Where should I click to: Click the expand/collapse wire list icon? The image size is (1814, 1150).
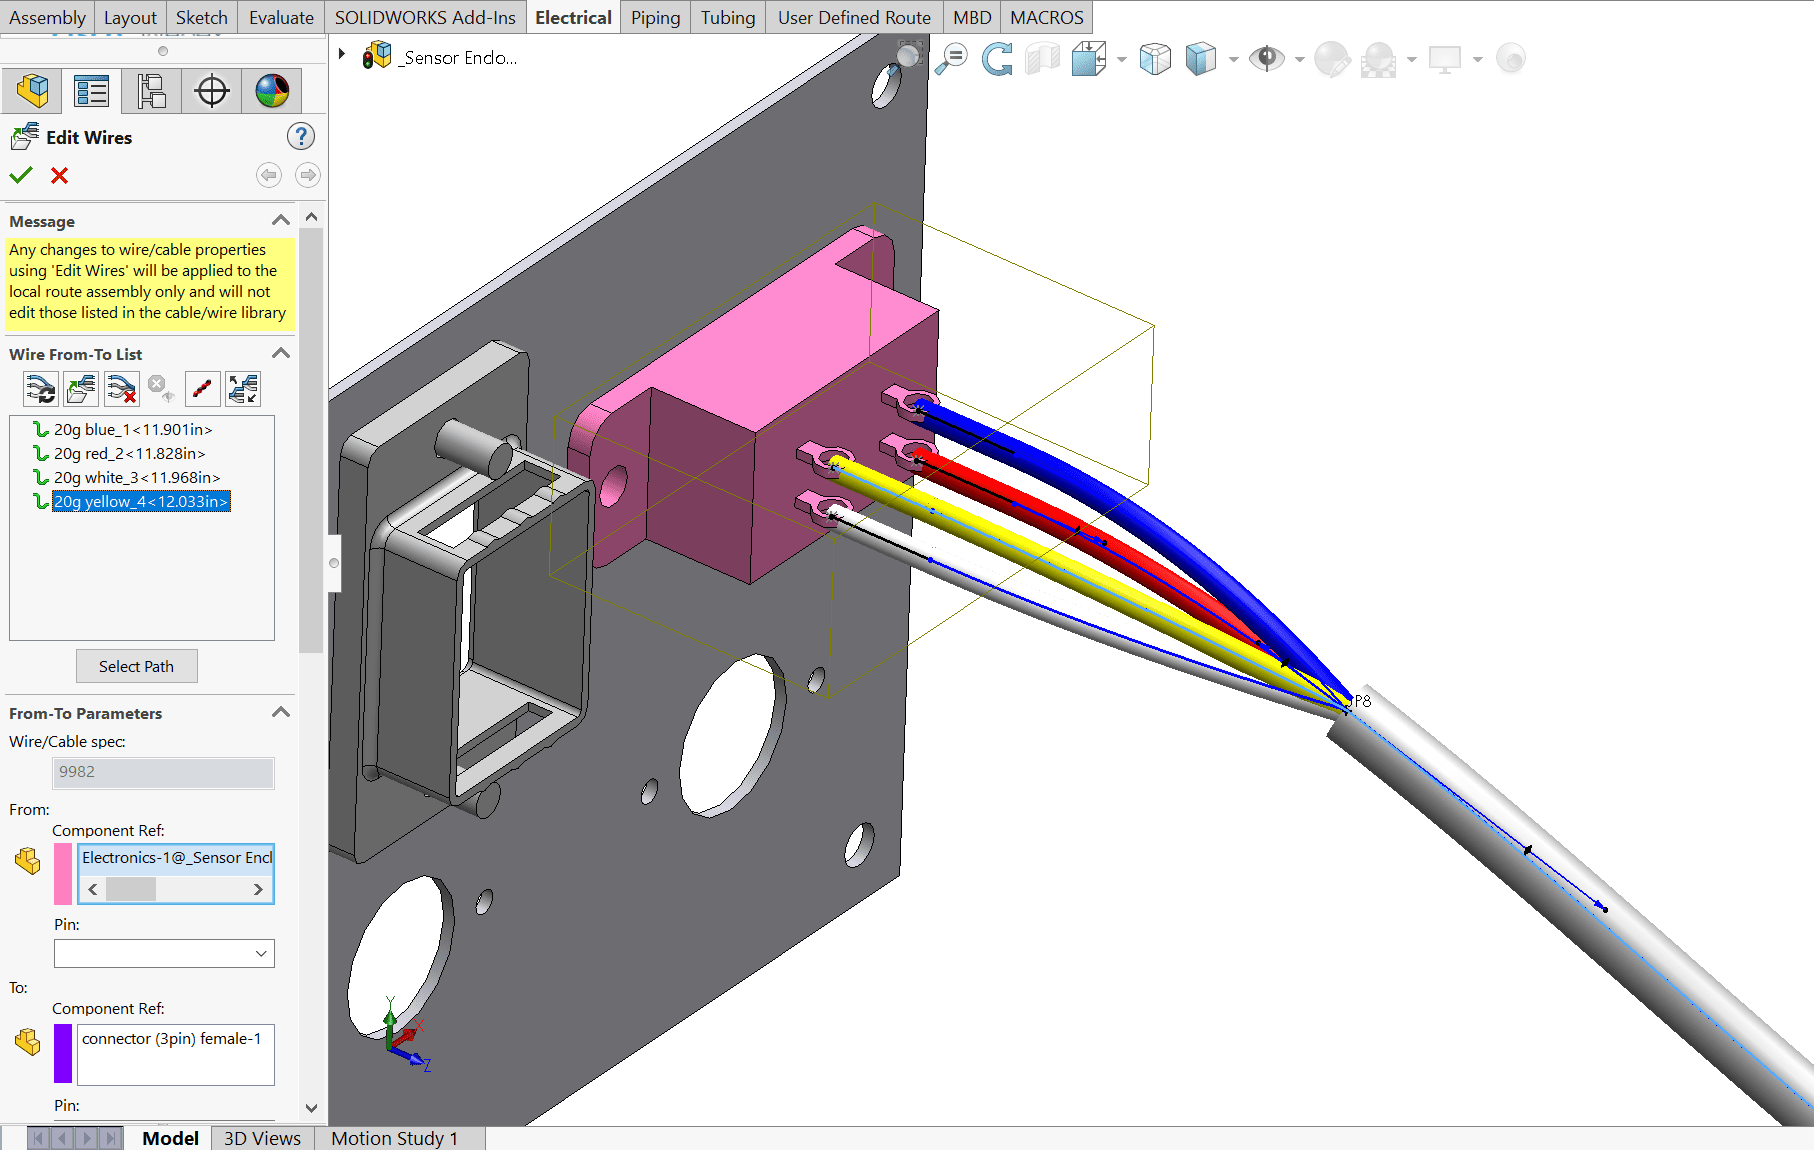[243, 388]
